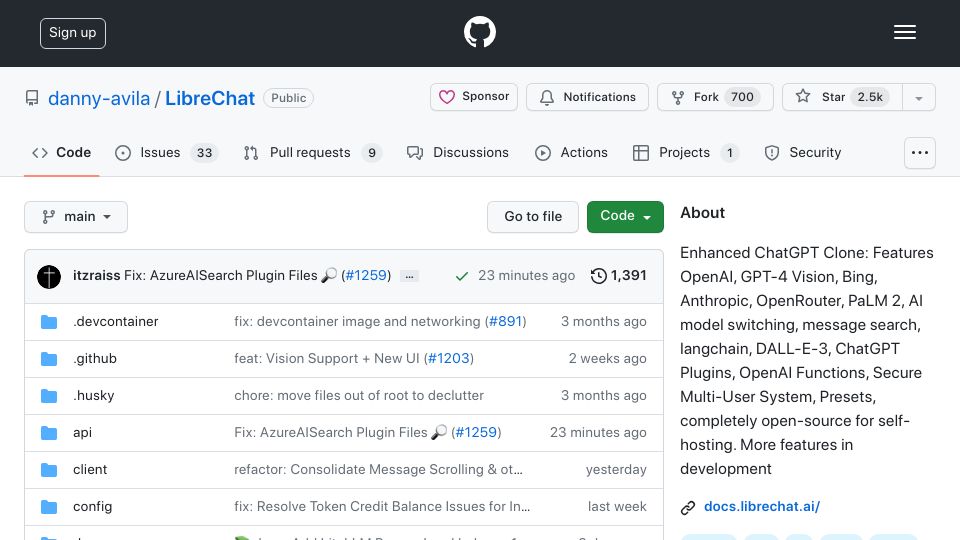
Task: Open the itzraiss author link
Action: coord(97,276)
